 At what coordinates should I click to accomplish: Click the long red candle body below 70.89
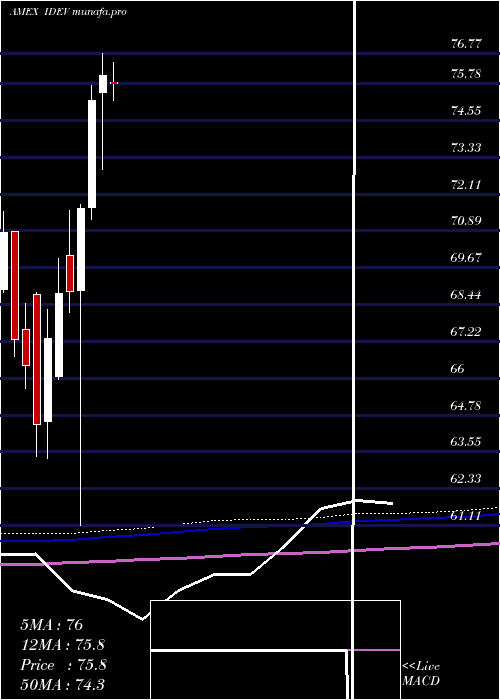pos(15,285)
